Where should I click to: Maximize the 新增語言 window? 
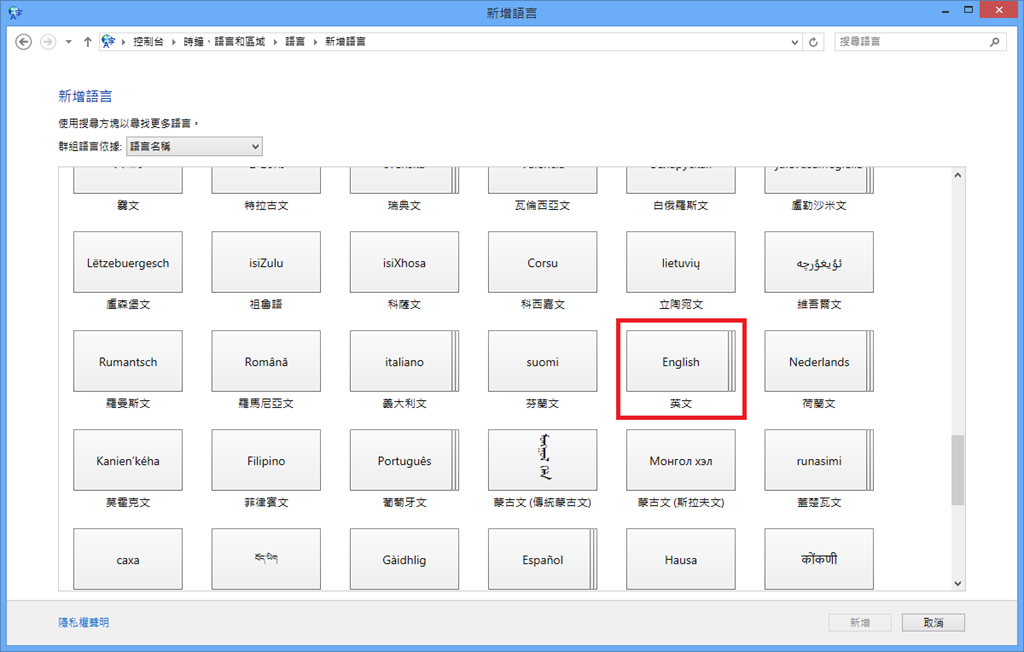[968, 10]
